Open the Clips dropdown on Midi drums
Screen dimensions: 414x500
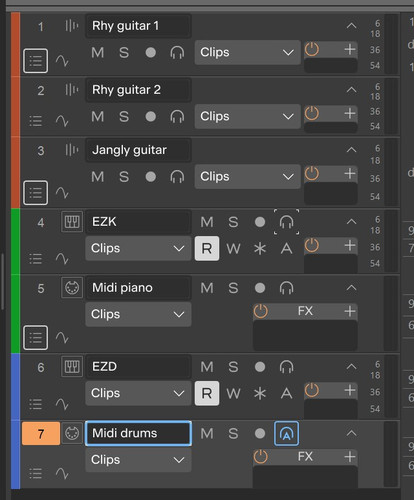[x=138, y=460]
